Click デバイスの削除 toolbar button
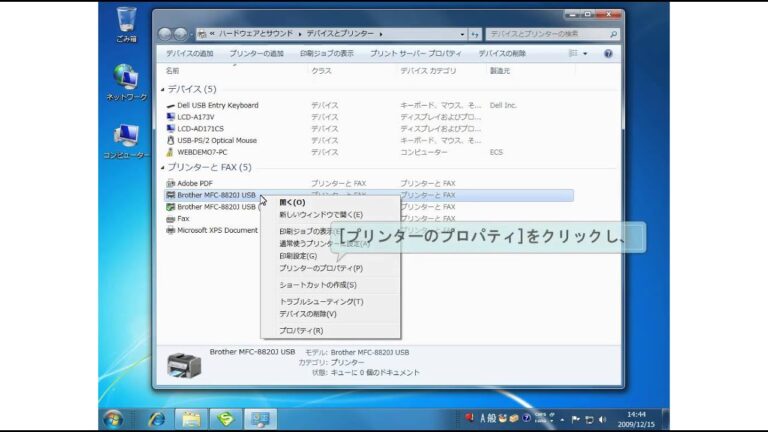Image resolution: width=768 pixels, height=432 pixels. [x=502, y=53]
